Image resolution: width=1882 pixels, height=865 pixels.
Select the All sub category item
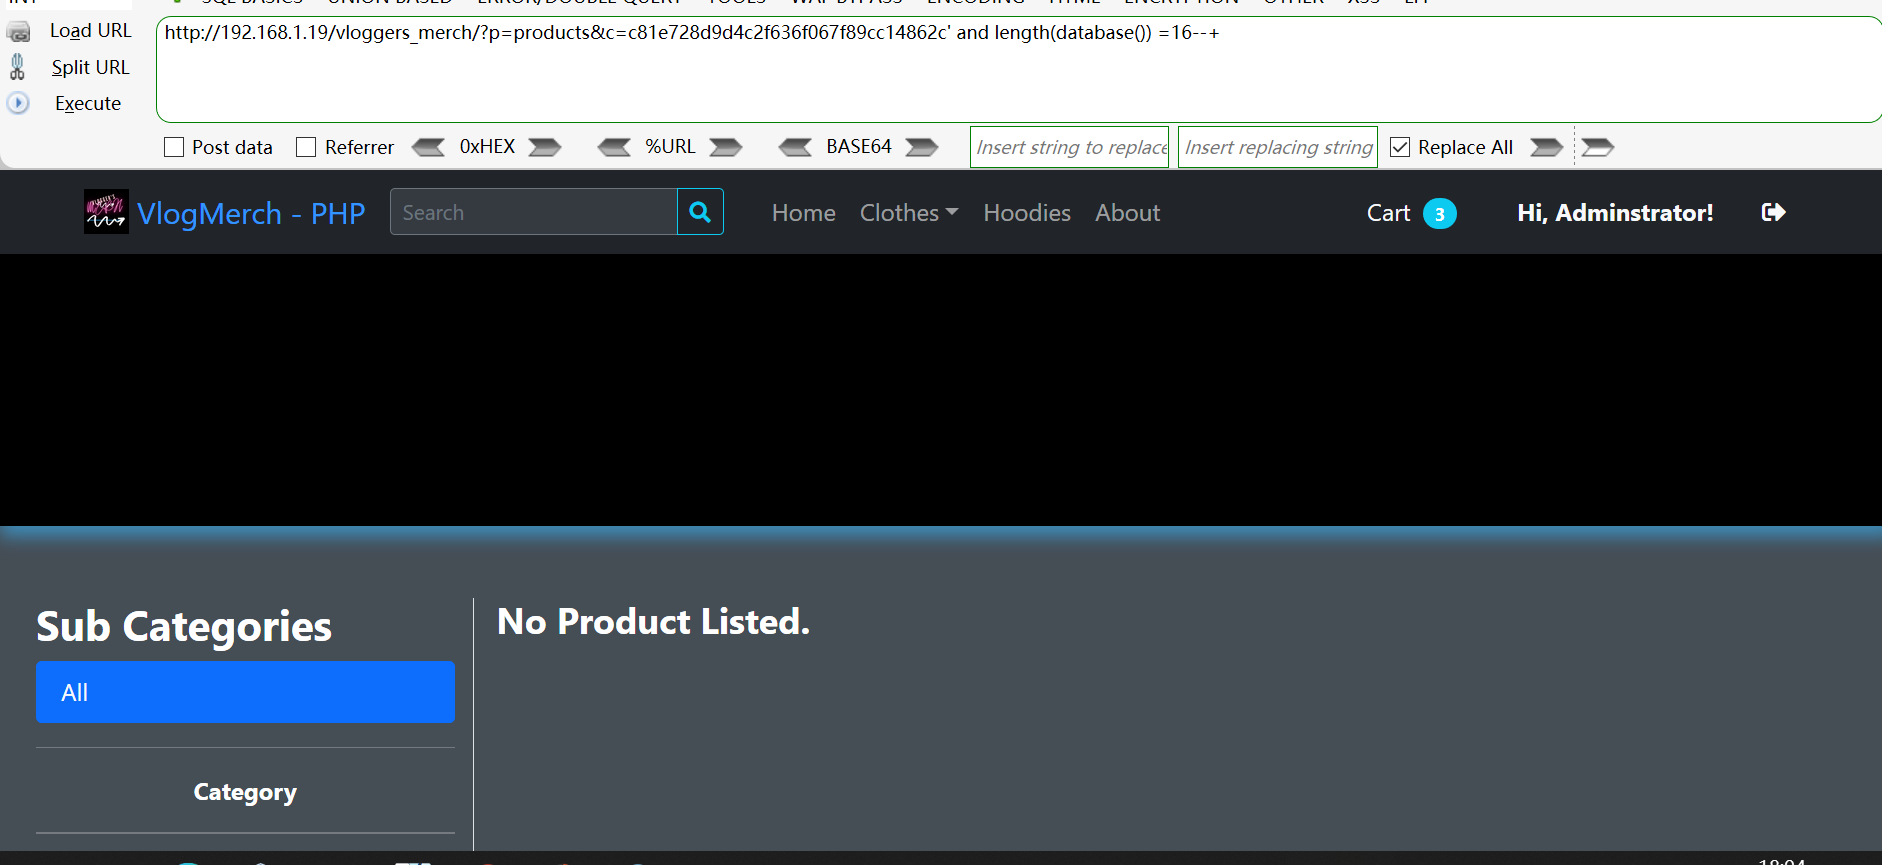(245, 692)
